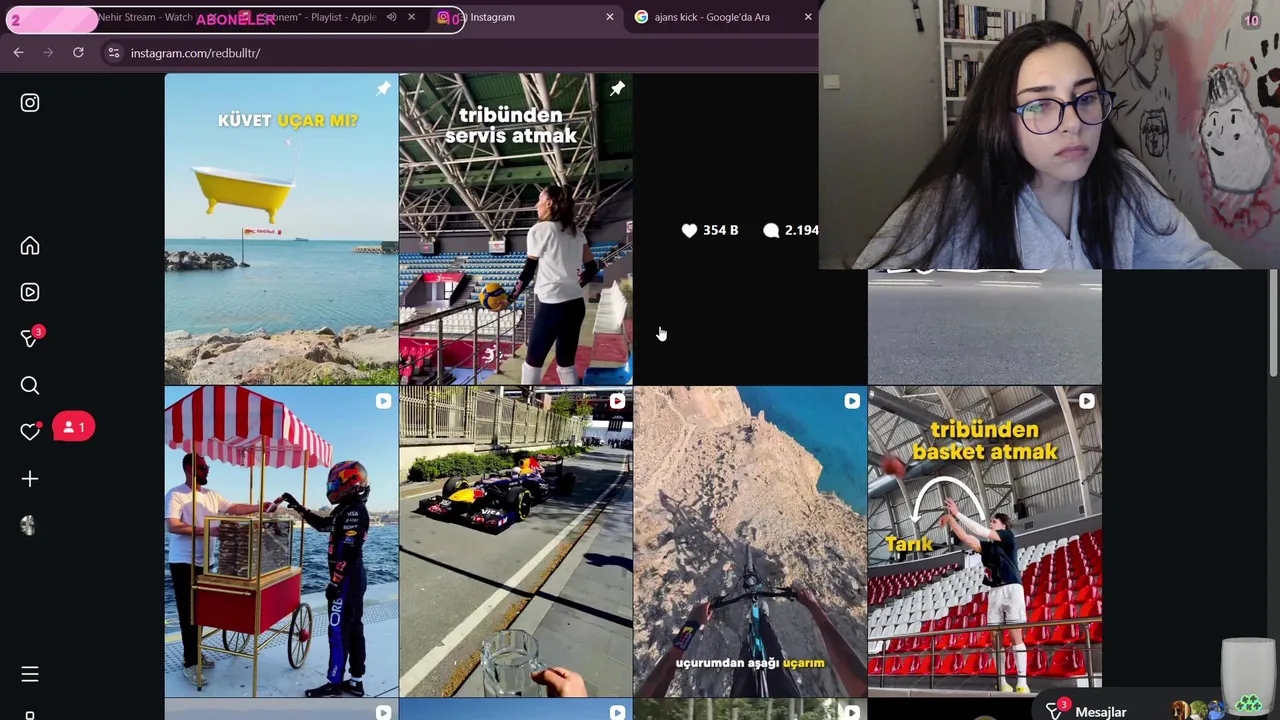This screenshot has width=1280, height=720.
Task: Click the red new follower notification bubble
Action: pyautogui.click(x=73, y=428)
